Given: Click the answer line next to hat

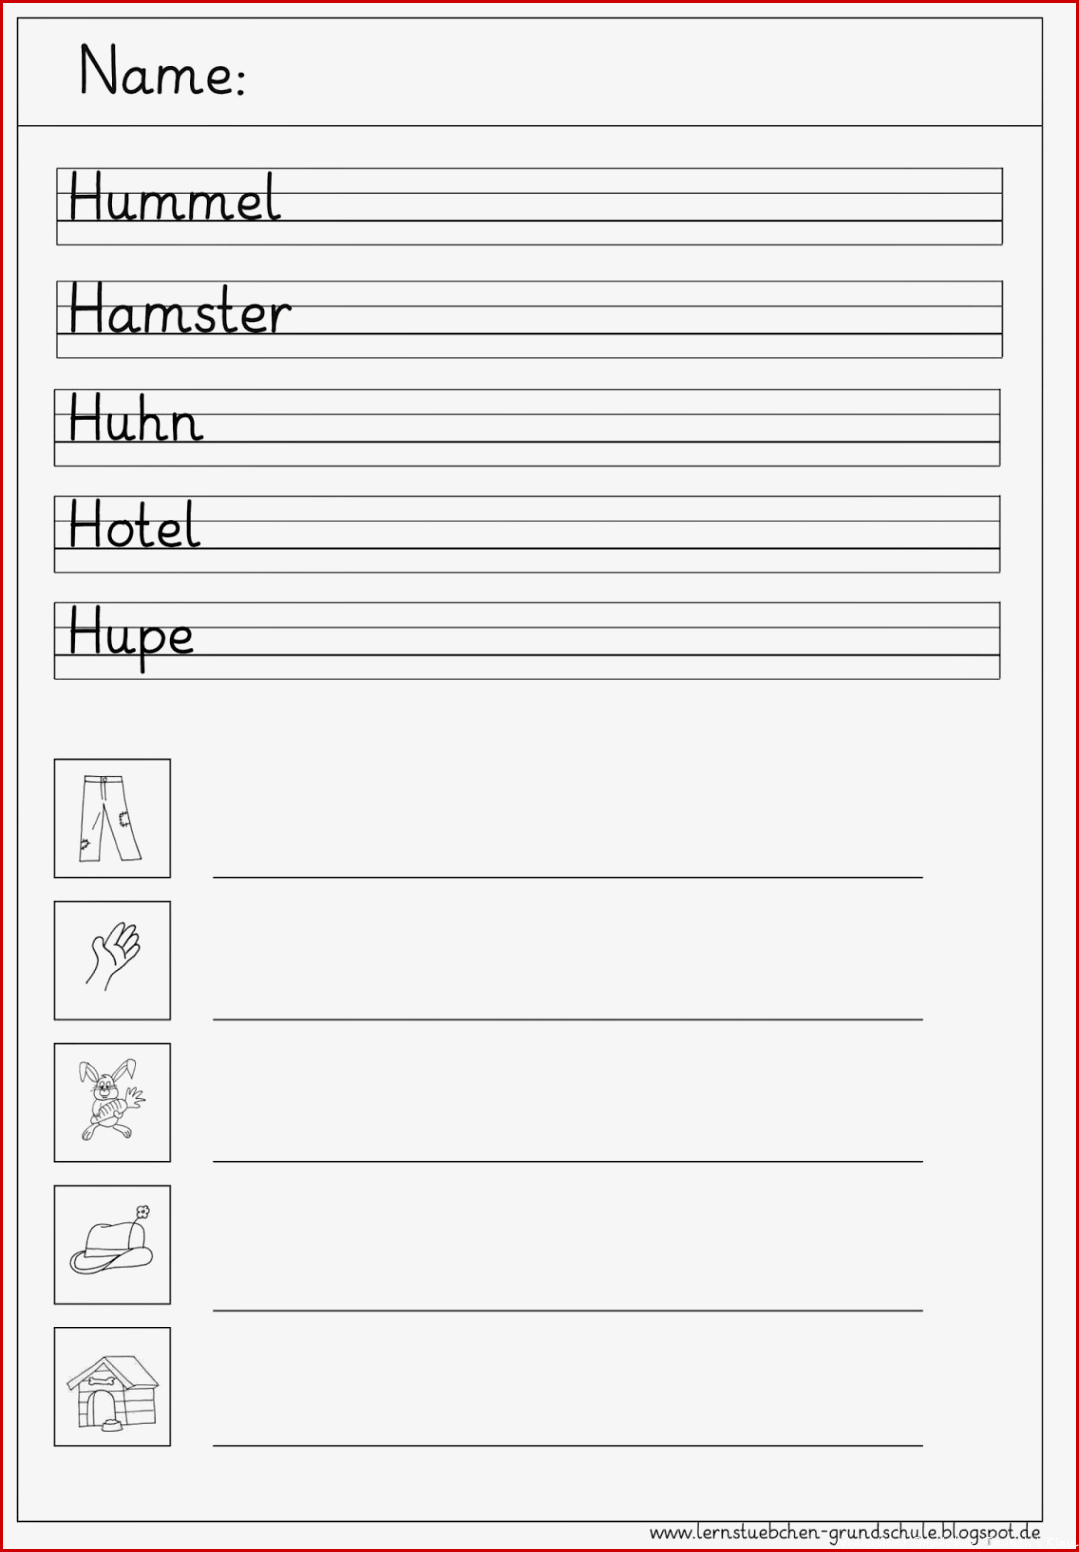Looking at the screenshot, I should coord(567,1309).
